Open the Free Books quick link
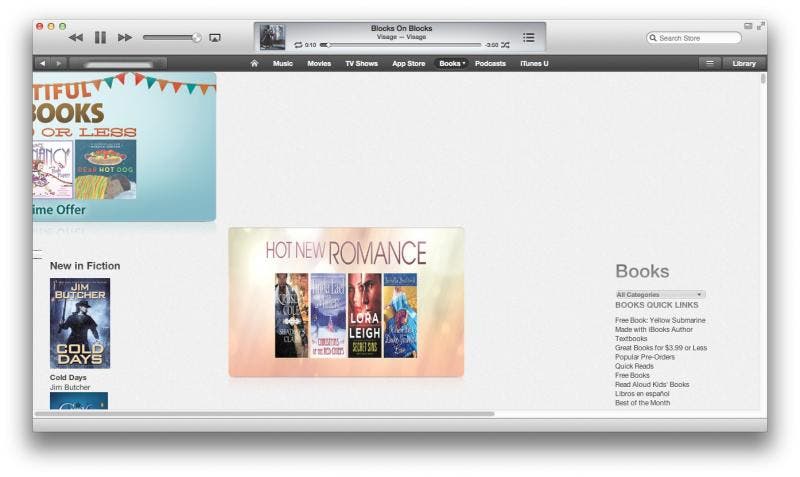Image resolution: width=800 pixels, height=477 pixels. click(x=632, y=375)
